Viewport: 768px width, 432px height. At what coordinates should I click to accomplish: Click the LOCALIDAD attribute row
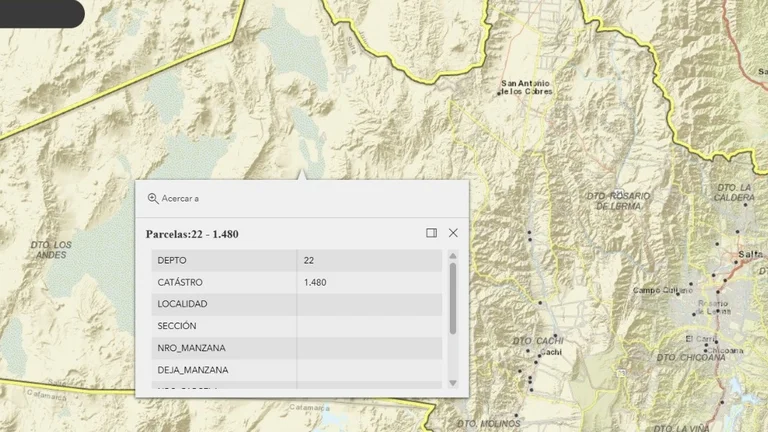pos(297,304)
